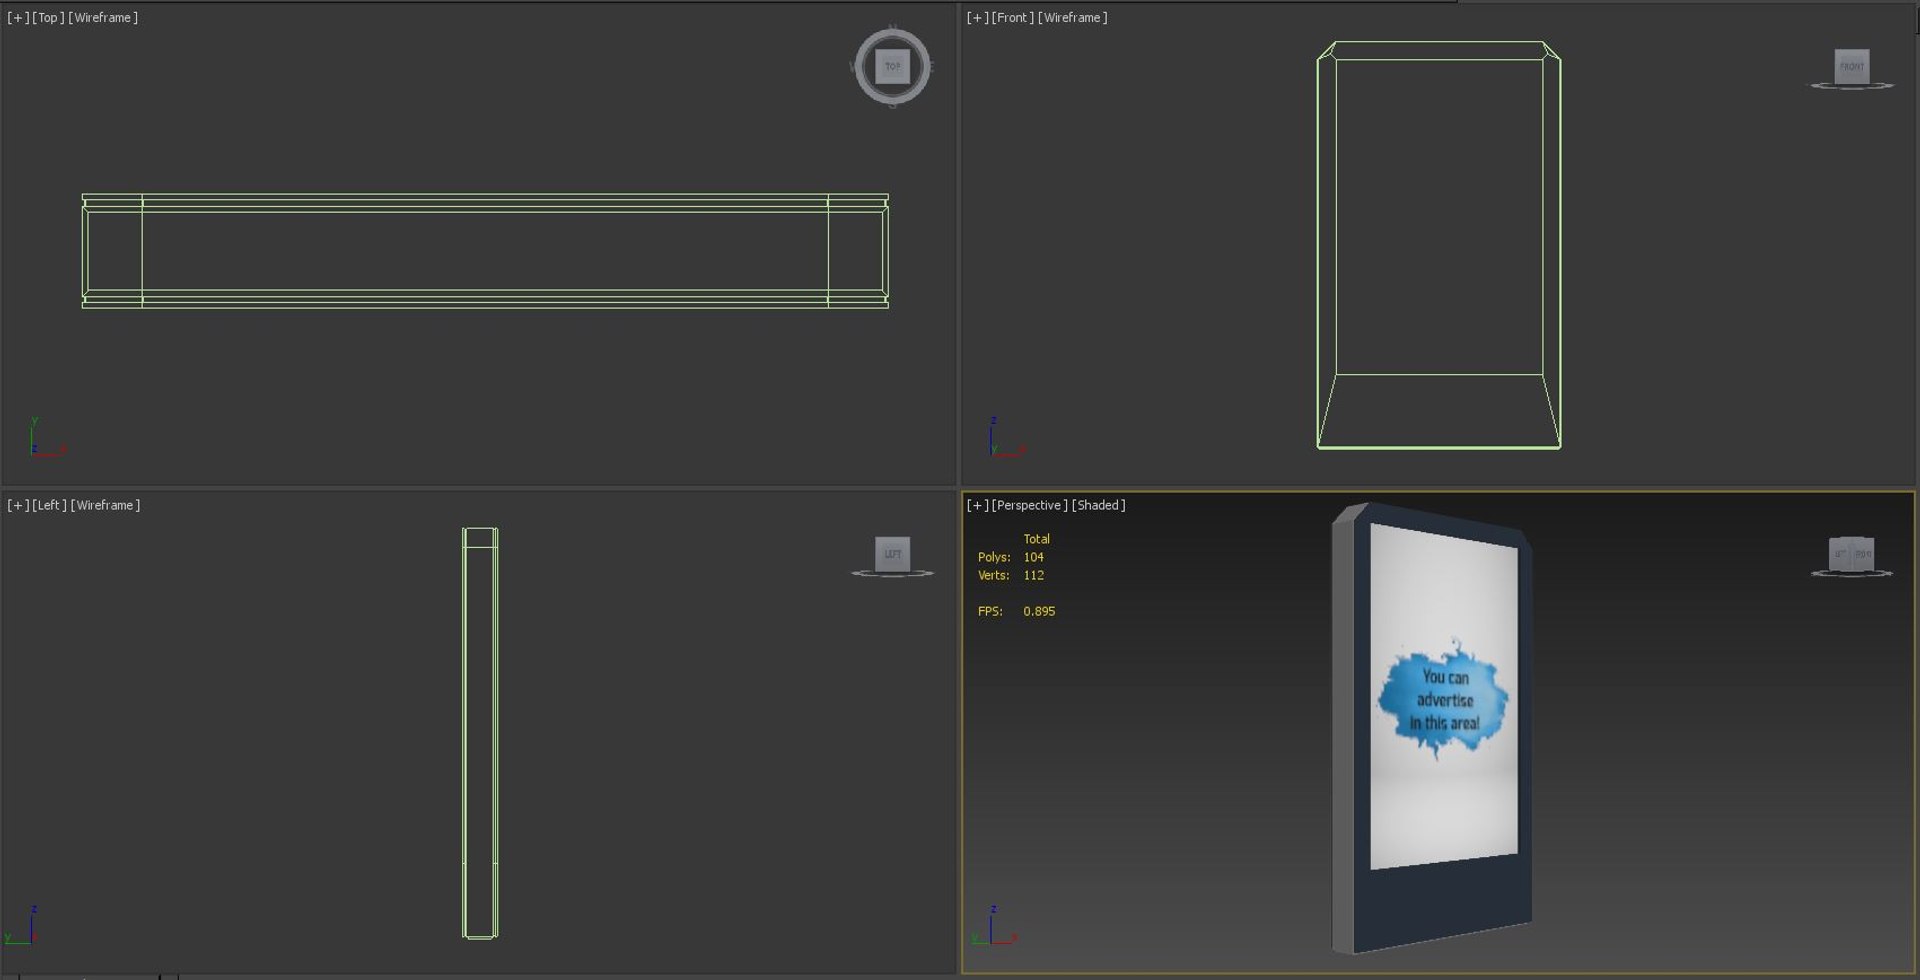Image resolution: width=1920 pixels, height=980 pixels.
Task: Open the [Perspective] view label menu
Action: [x=1030, y=505]
